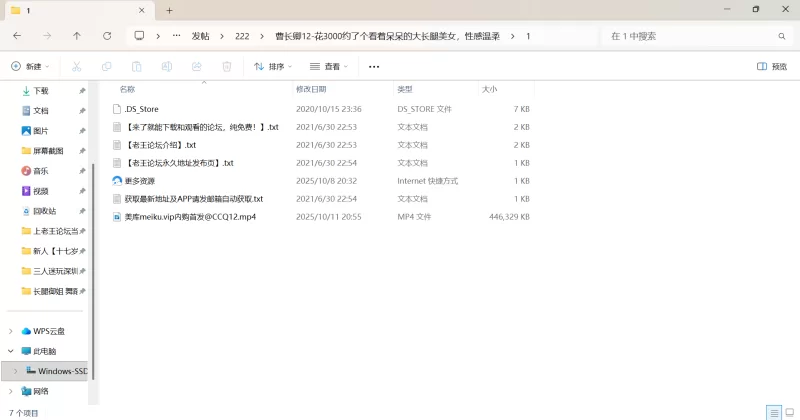Toggle the 预览 preview pane
This screenshot has height=420, width=800.
[x=775, y=67]
